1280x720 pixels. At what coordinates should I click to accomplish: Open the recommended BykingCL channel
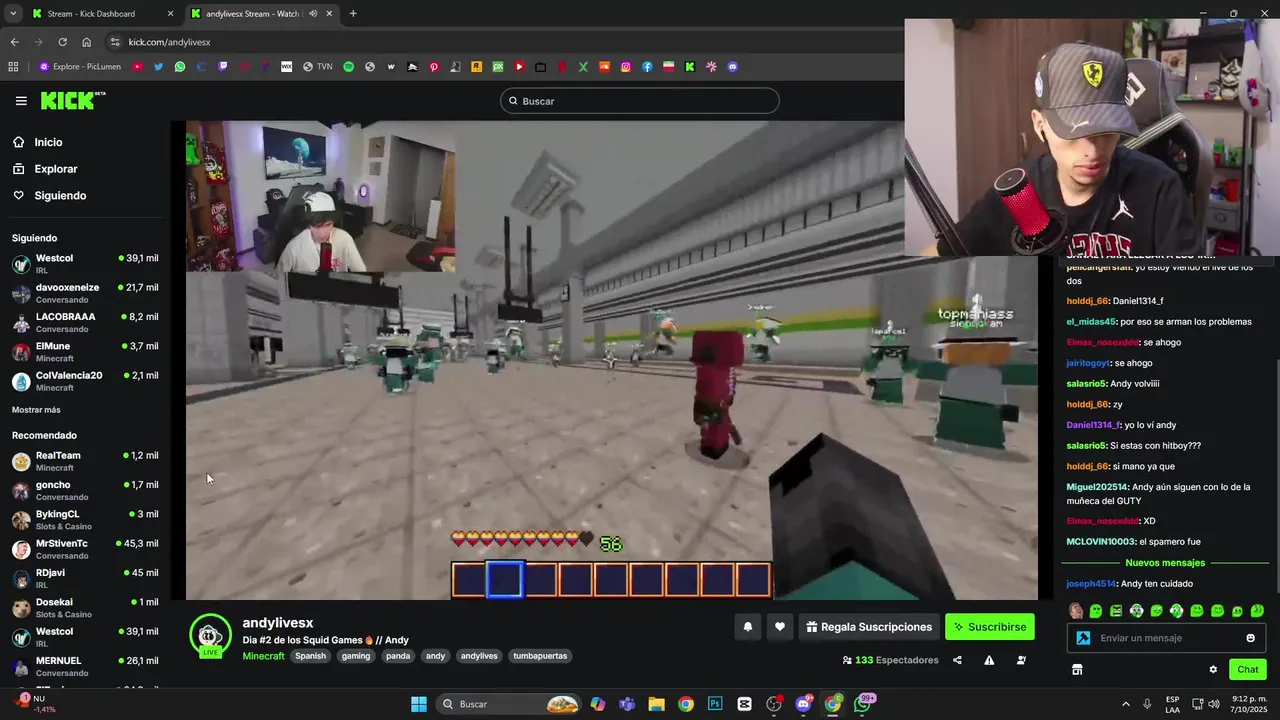pos(85,520)
